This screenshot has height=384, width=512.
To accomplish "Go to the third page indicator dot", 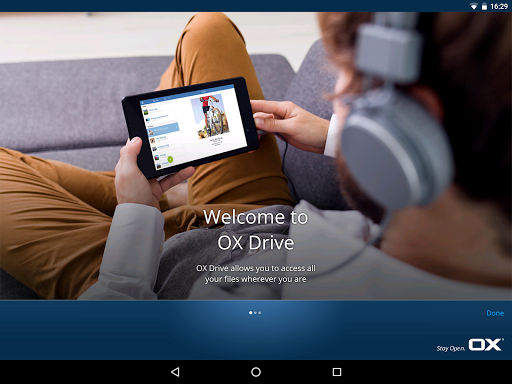I will coord(260,313).
